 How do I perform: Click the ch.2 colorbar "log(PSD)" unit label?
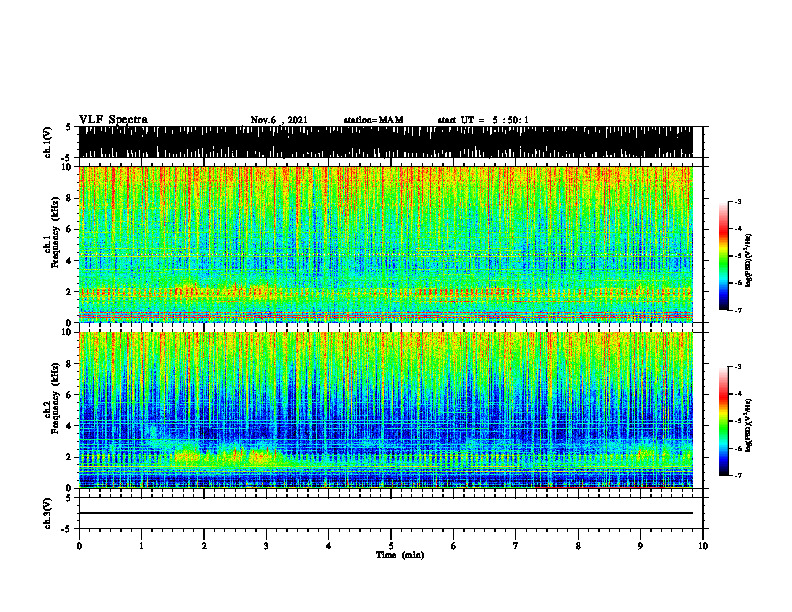click(x=749, y=426)
